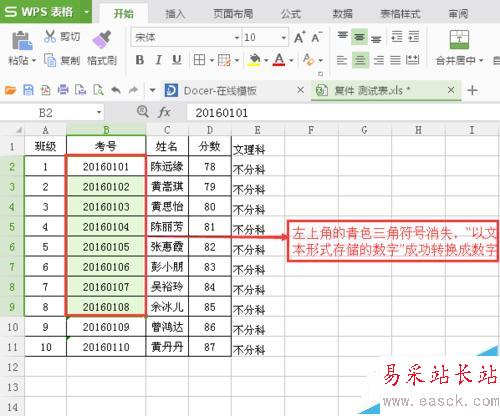The height and width of the screenshot is (416, 500).
Task: Expand the Merge and Center dropdown arrow
Action: pyautogui.click(x=481, y=61)
